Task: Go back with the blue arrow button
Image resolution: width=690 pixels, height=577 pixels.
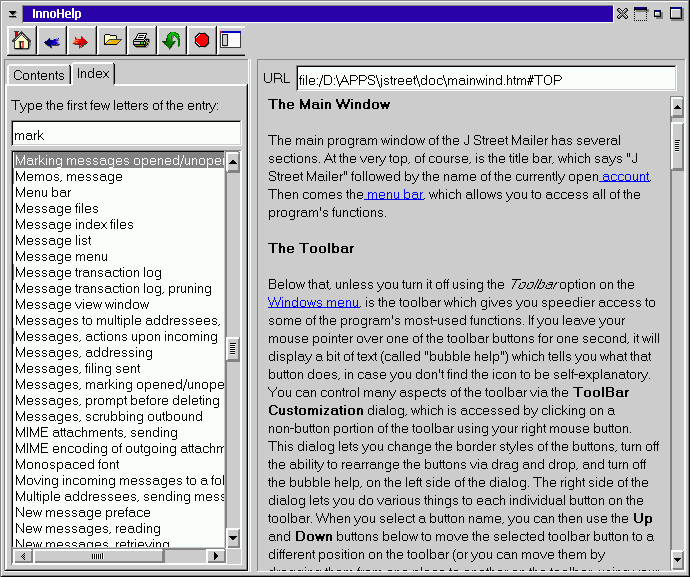Action: [52, 40]
